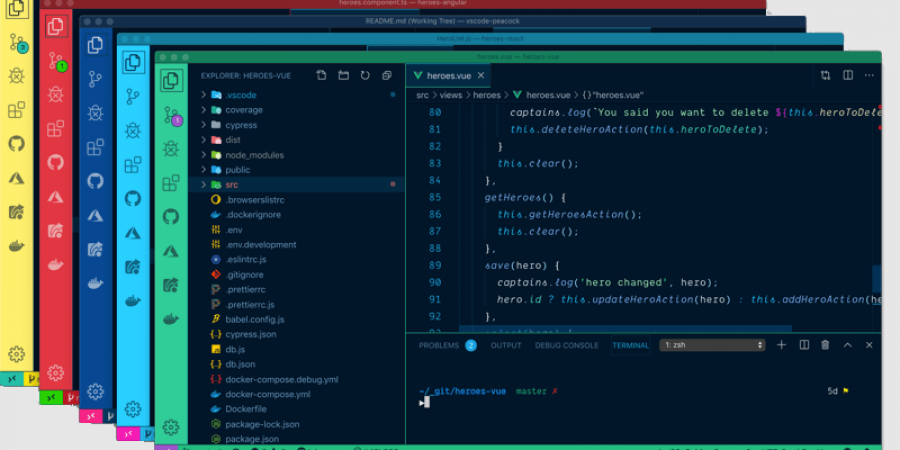Open Debug view in the green heroes-vue window

(171, 149)
